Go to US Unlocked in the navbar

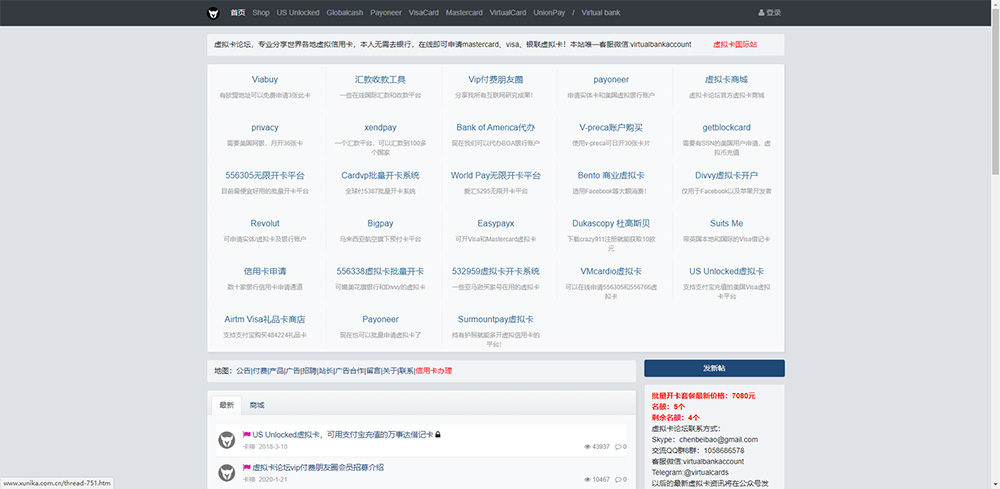tap(298, 13)
